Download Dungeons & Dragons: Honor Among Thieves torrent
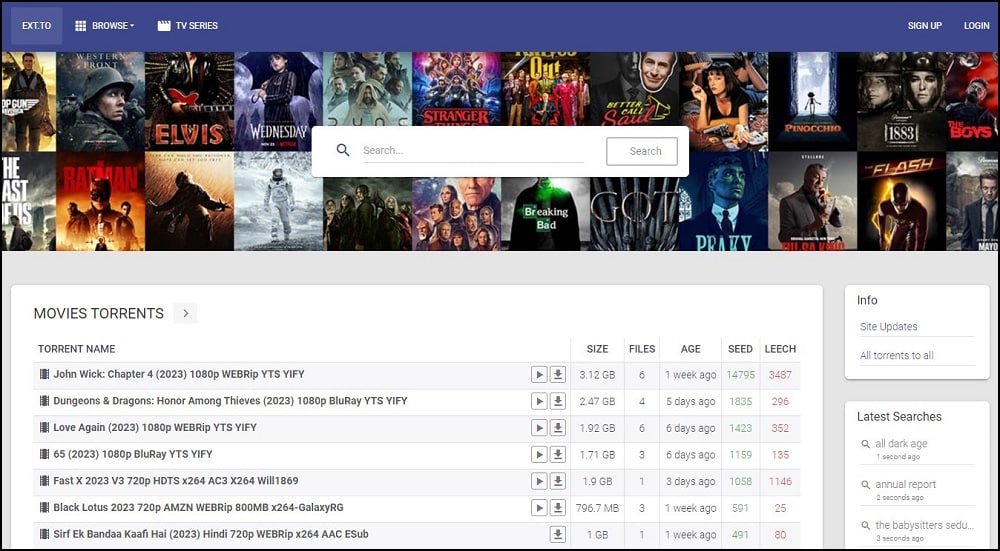The height and width of the screenshot is (551, 1000). 558,401
